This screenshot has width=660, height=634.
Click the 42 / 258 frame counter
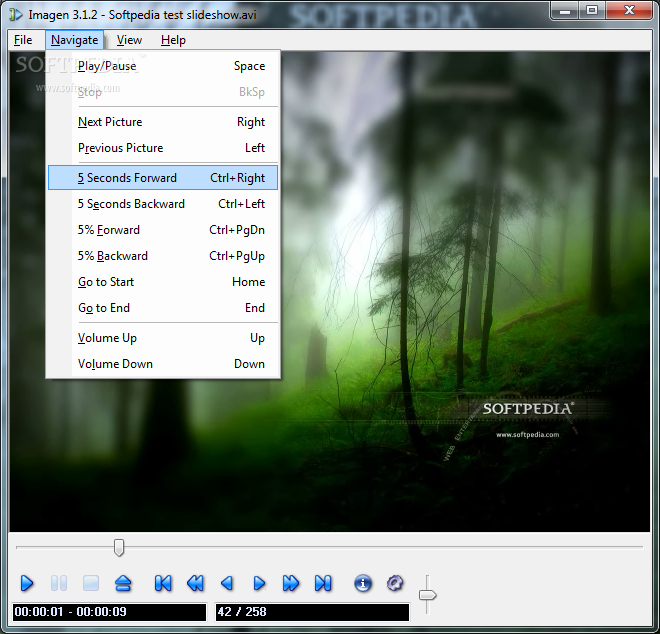[x=312, y=612]
